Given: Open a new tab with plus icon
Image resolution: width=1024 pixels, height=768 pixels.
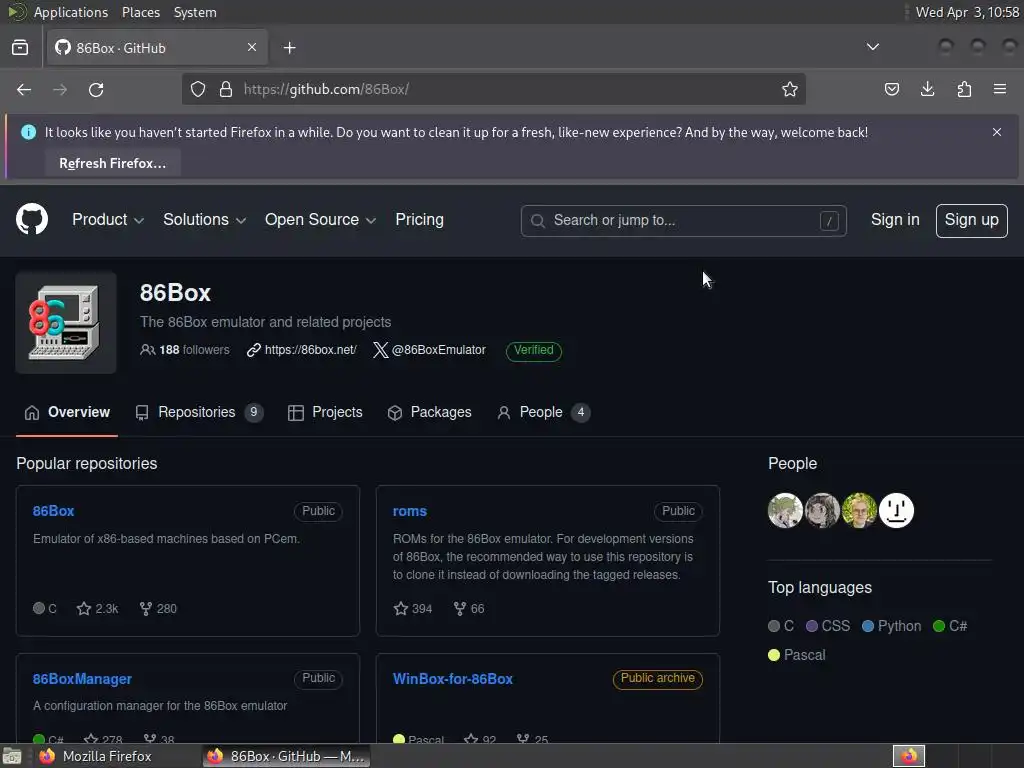Looking at the screenshot, I should coord(289,48).
